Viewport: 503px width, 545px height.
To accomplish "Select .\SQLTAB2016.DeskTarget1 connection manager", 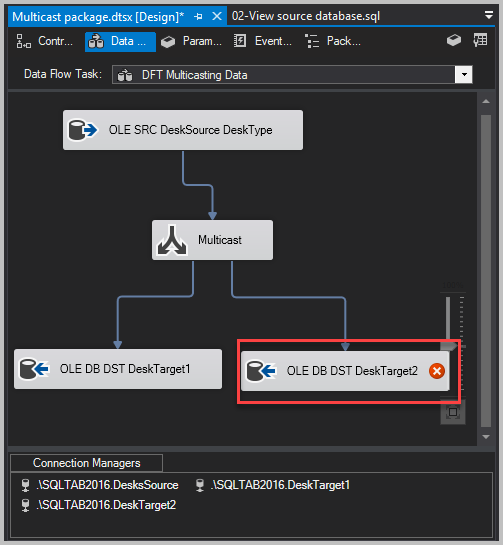I will (273, 485).
